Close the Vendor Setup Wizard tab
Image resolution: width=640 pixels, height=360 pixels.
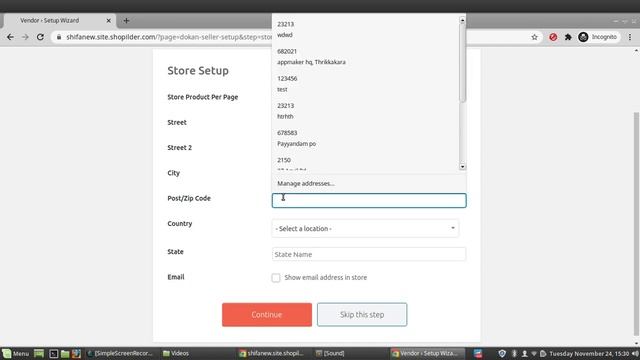(x=108, y=20)
